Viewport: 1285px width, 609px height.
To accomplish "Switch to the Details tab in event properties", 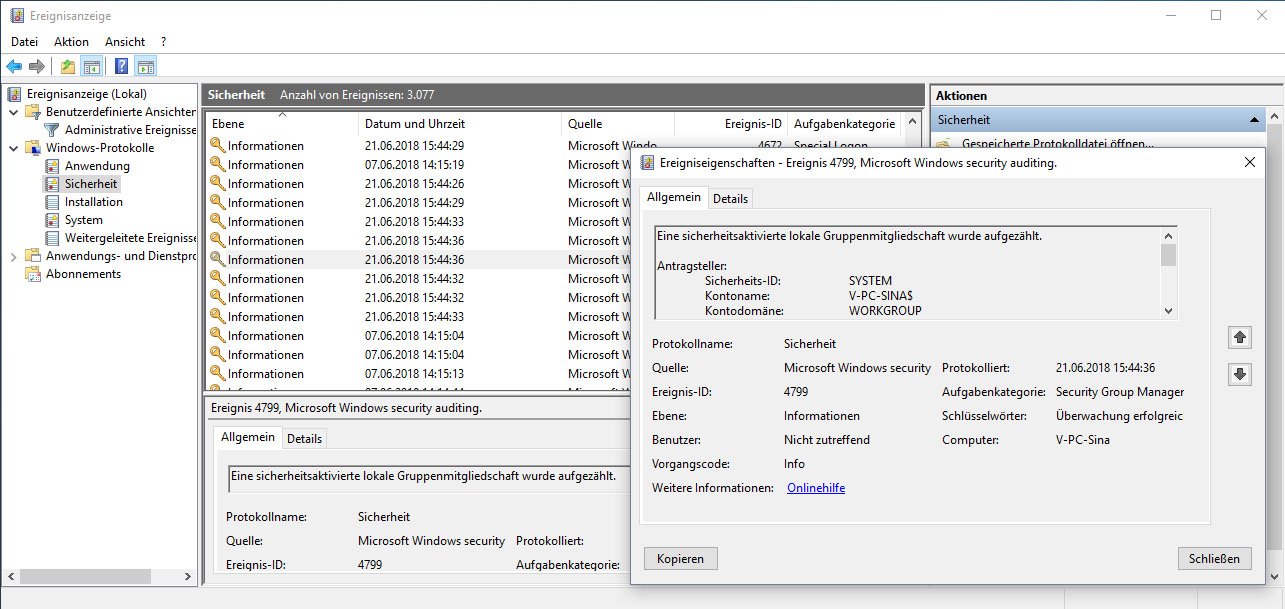I will click(x=730, y=197).
